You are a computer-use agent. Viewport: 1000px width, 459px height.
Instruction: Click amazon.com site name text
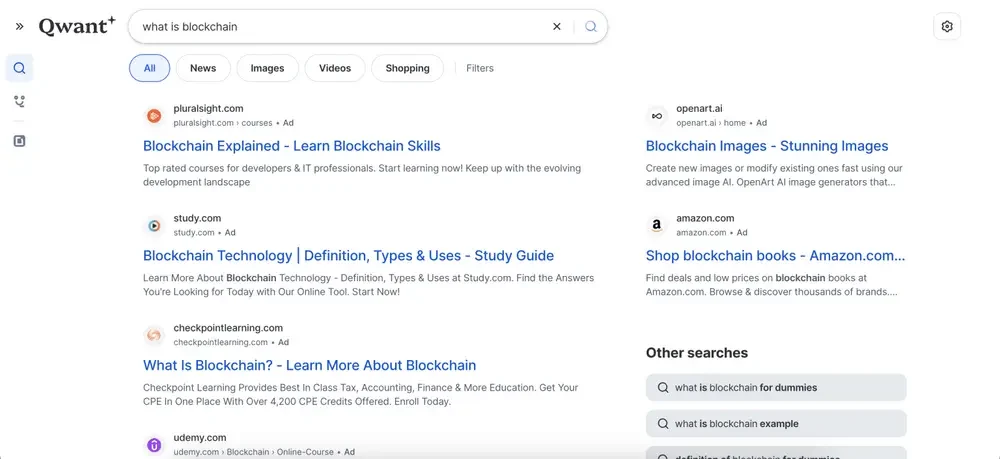point(705,218)
